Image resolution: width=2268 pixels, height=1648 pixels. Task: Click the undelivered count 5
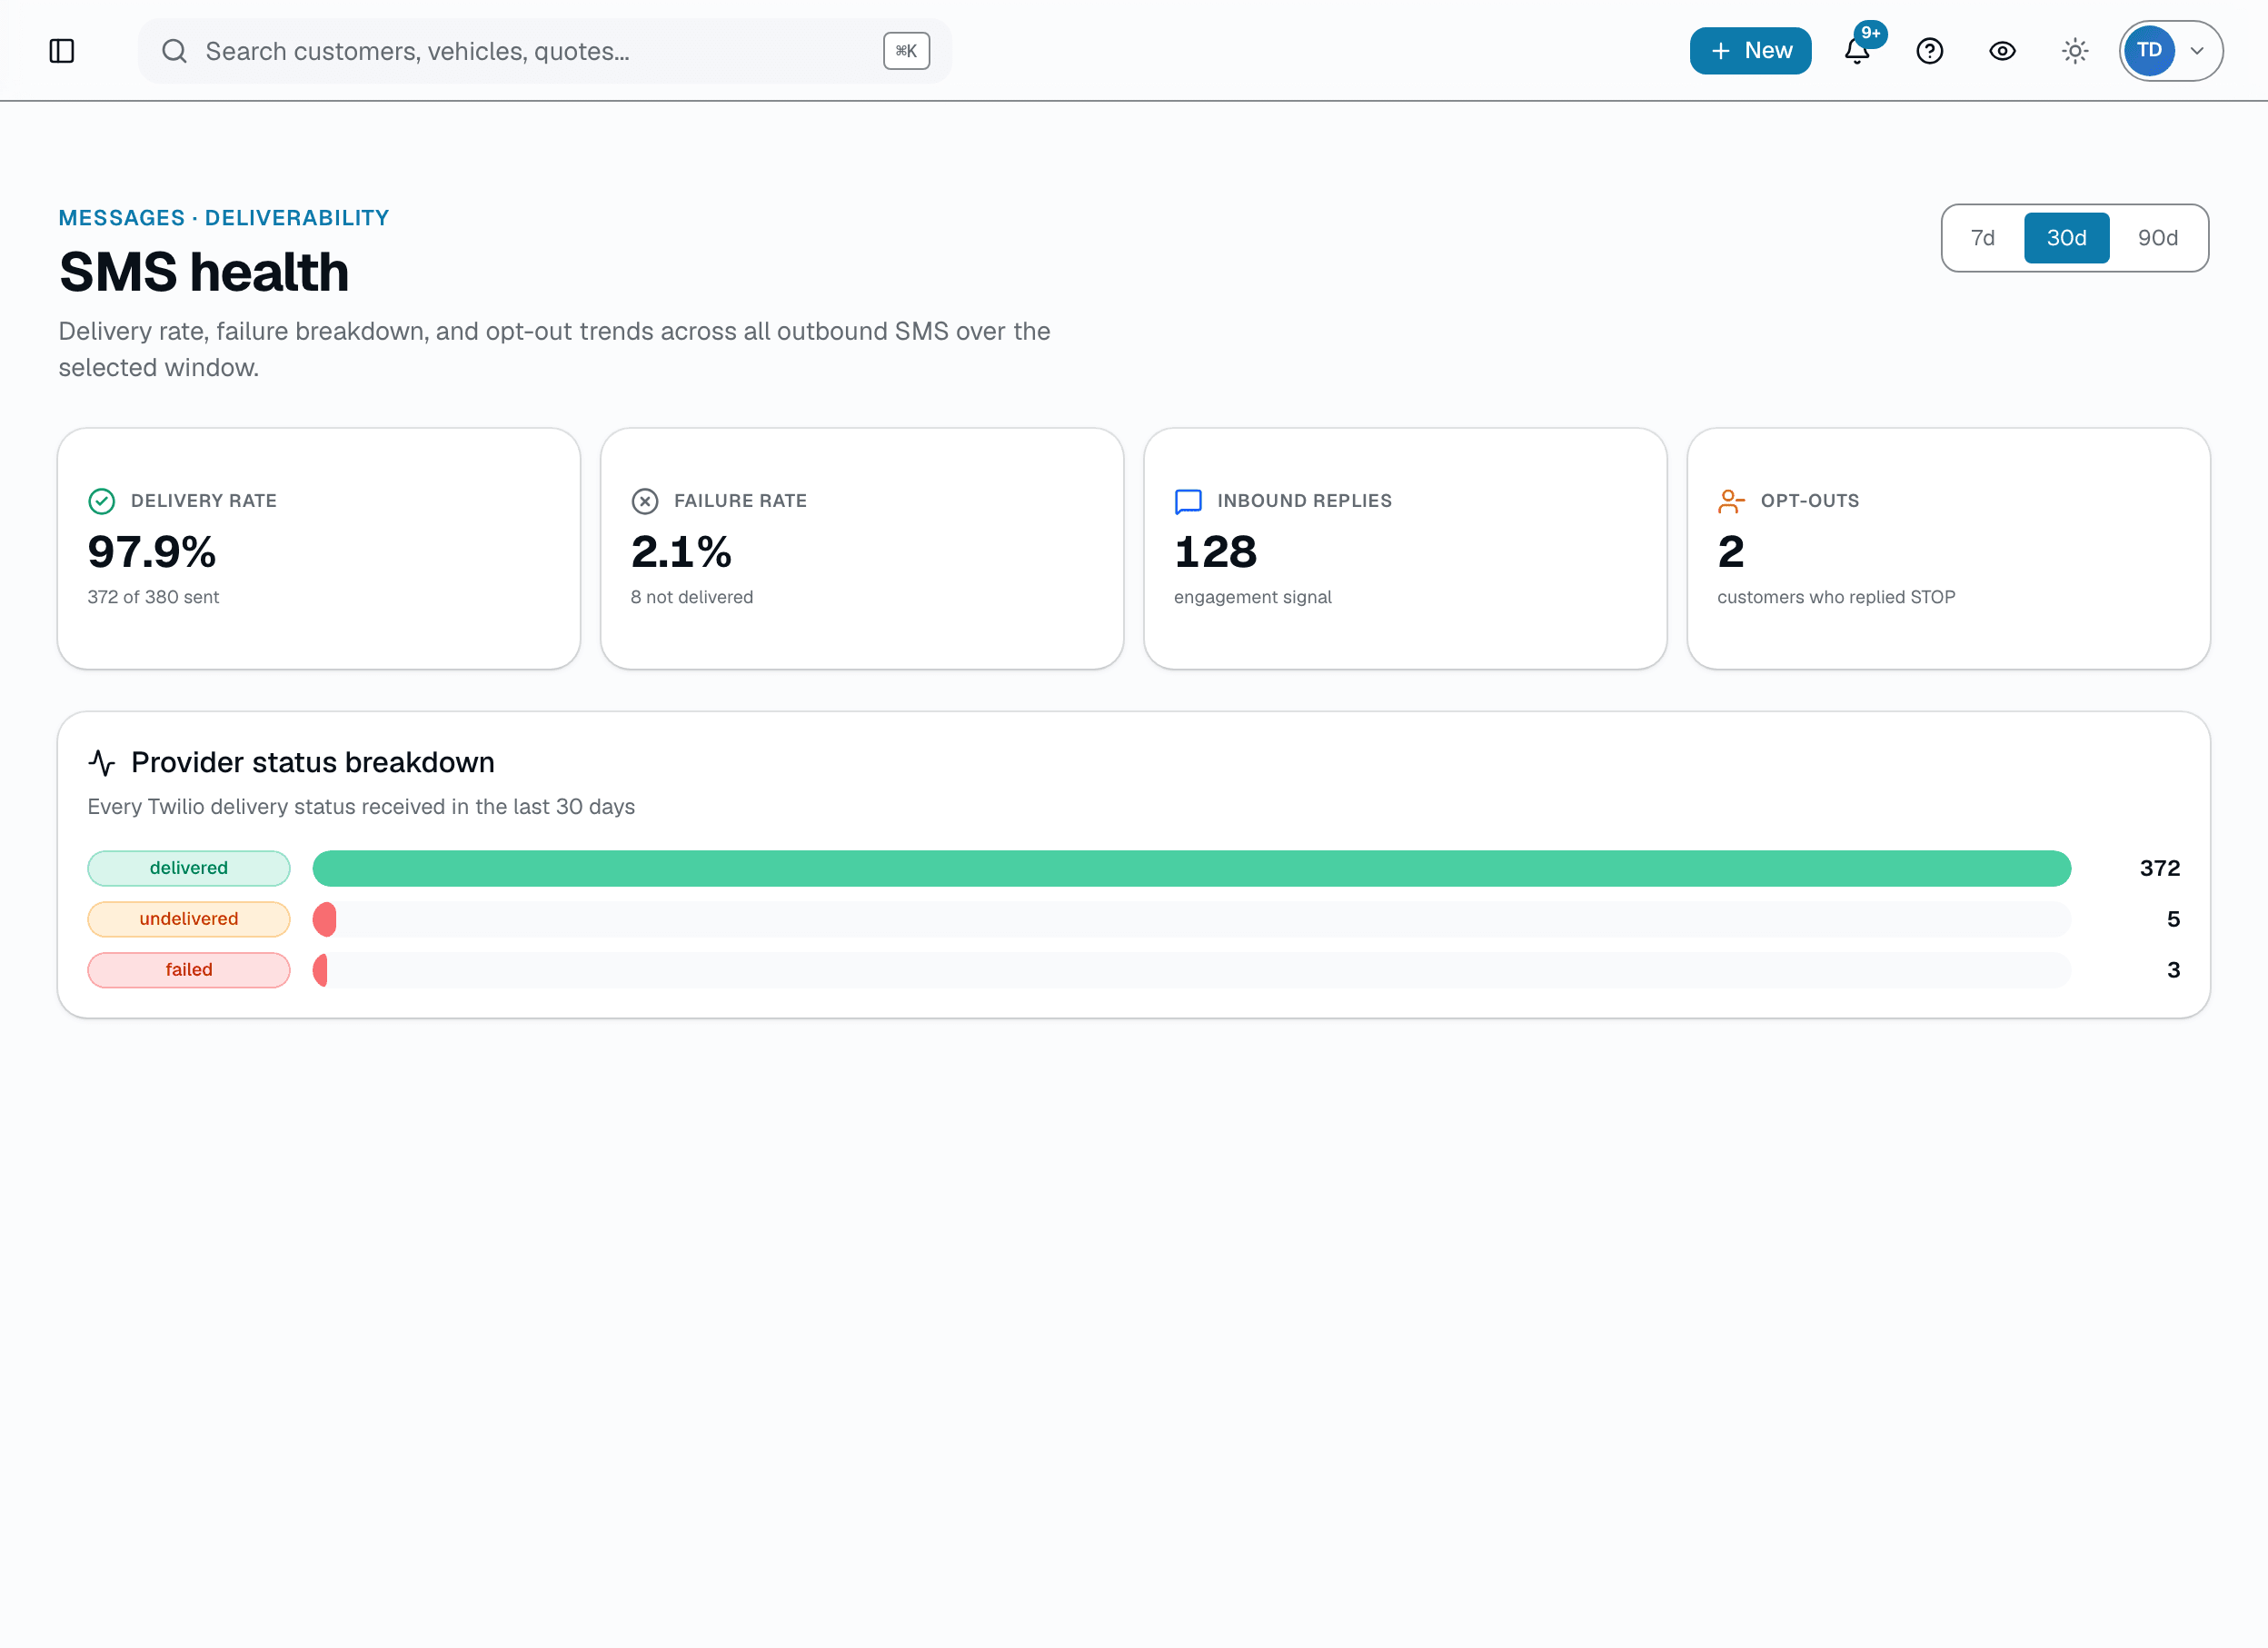[2173, 919]
